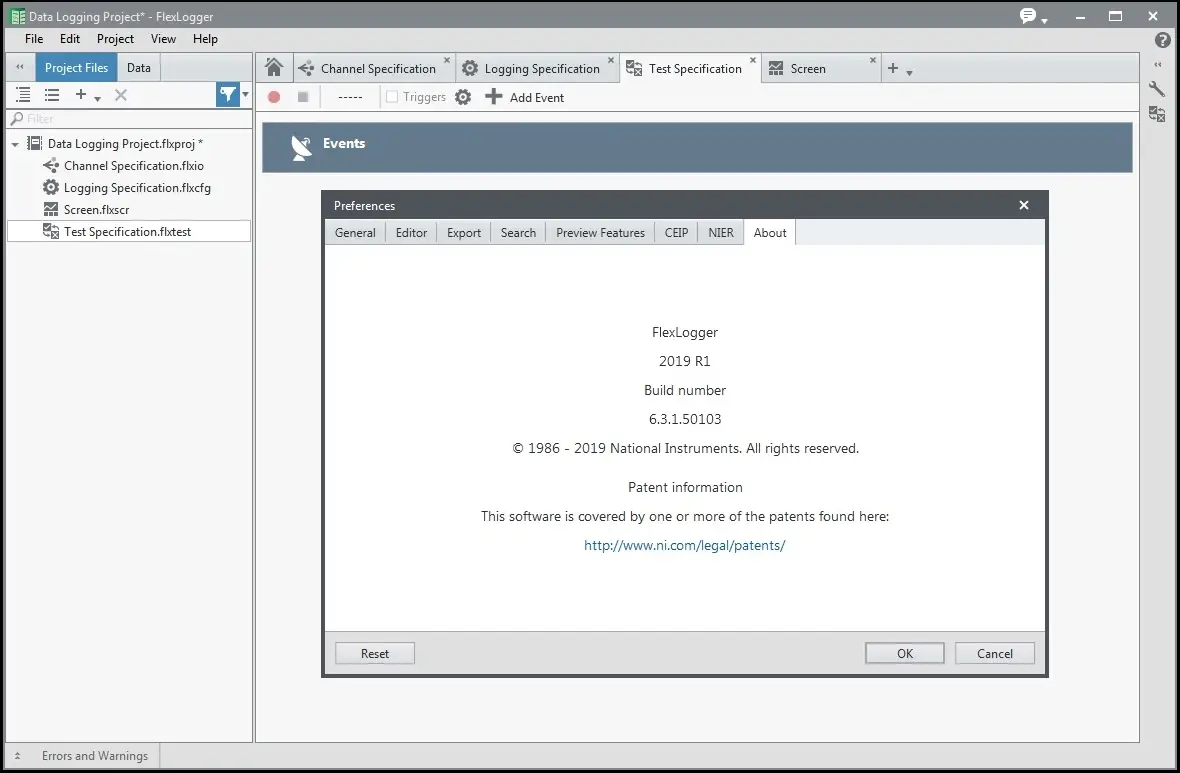Collapse the project pane with double-arrow icon
The width and height of the screenshot is (1180, 773).
pyautogui.click(x=20, y=67)
